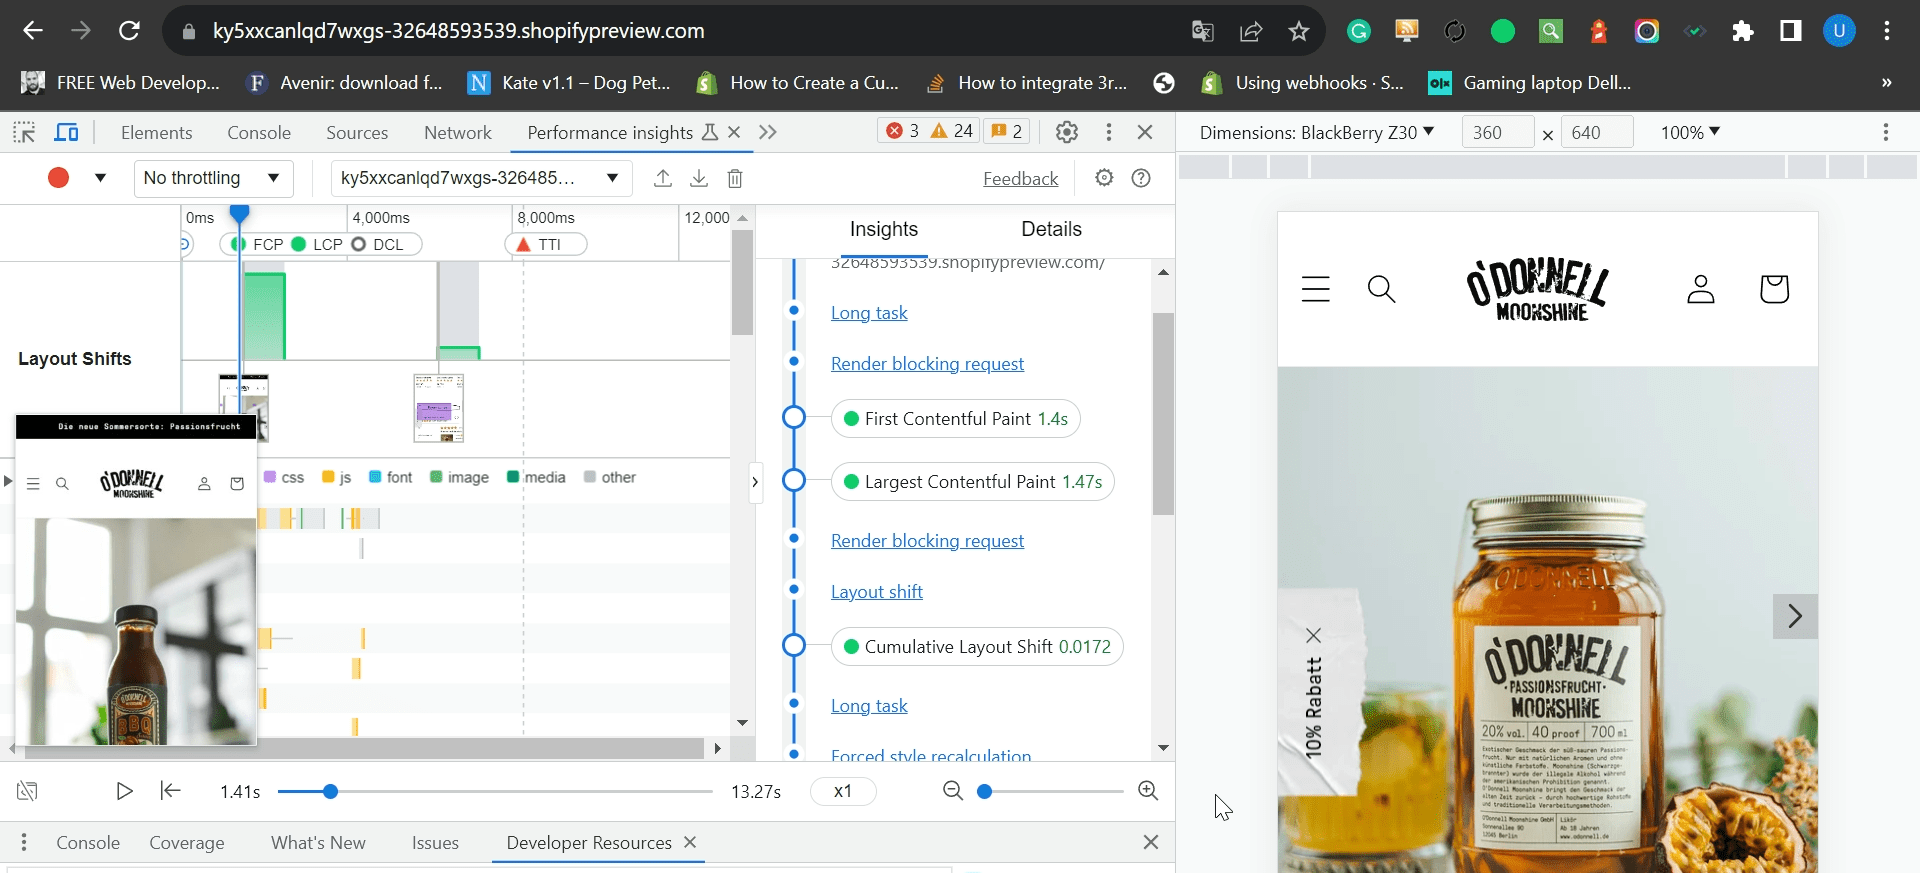This screenshot has height=873, width=1920.
Task: Open the Feedback link
Action: tap(1020, 178)
